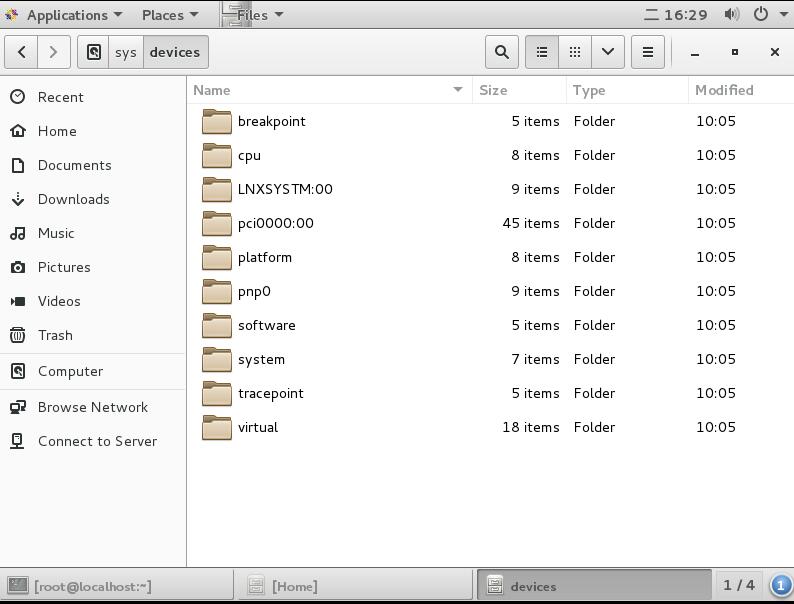Select the pnp0 folder icon
The height and width of the screenshot is (604, 794).
coord(217,292)
